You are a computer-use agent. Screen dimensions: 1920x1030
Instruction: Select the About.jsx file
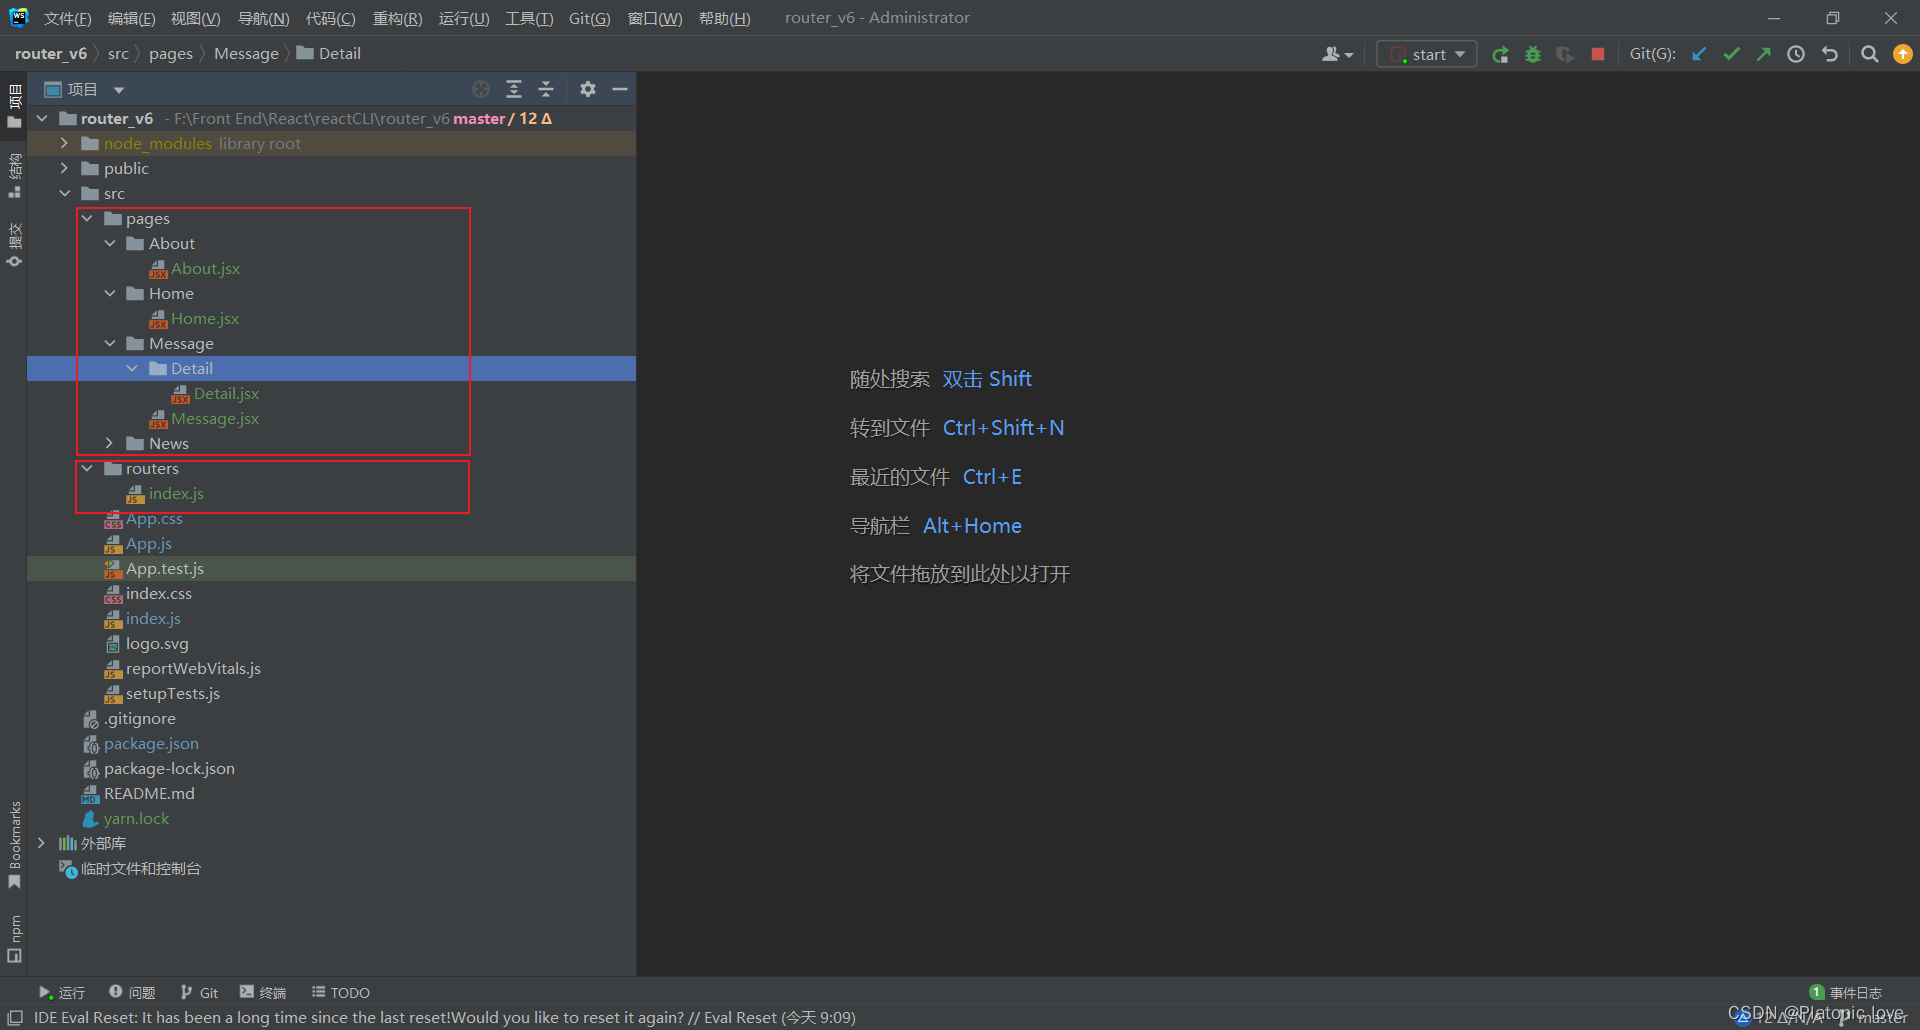205,268
